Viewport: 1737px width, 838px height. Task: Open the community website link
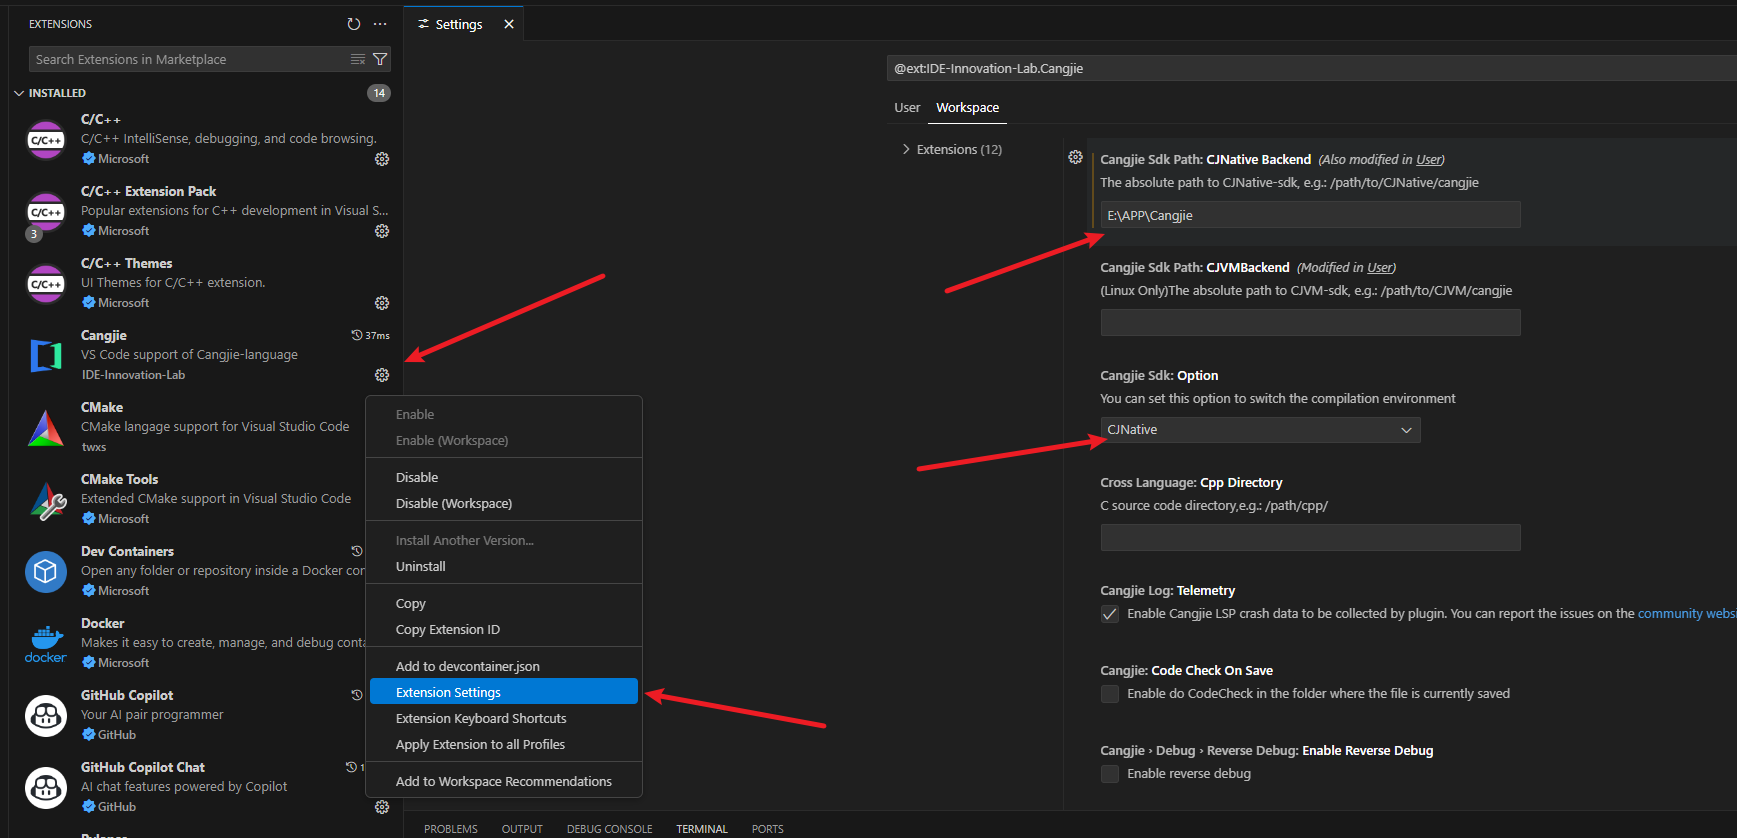pos(1687,613)
